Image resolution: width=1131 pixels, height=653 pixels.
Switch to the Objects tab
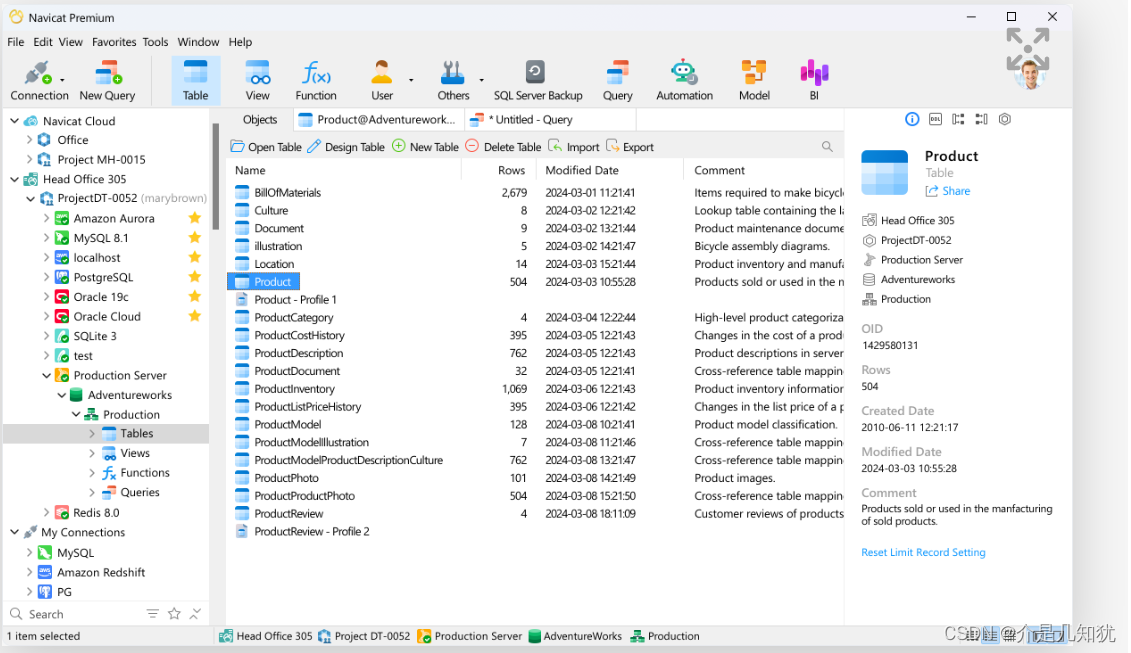point(260,120)
